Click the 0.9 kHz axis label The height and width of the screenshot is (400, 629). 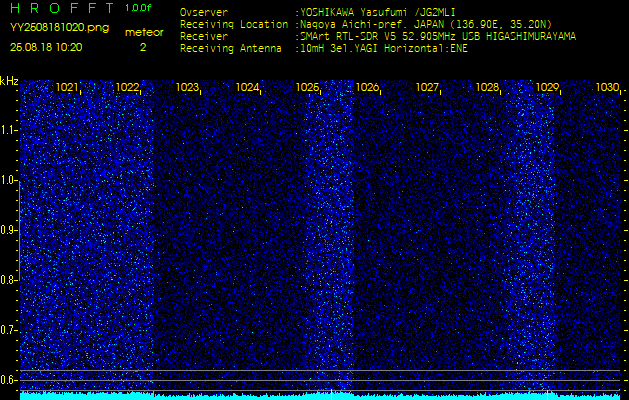coord(8,230)
